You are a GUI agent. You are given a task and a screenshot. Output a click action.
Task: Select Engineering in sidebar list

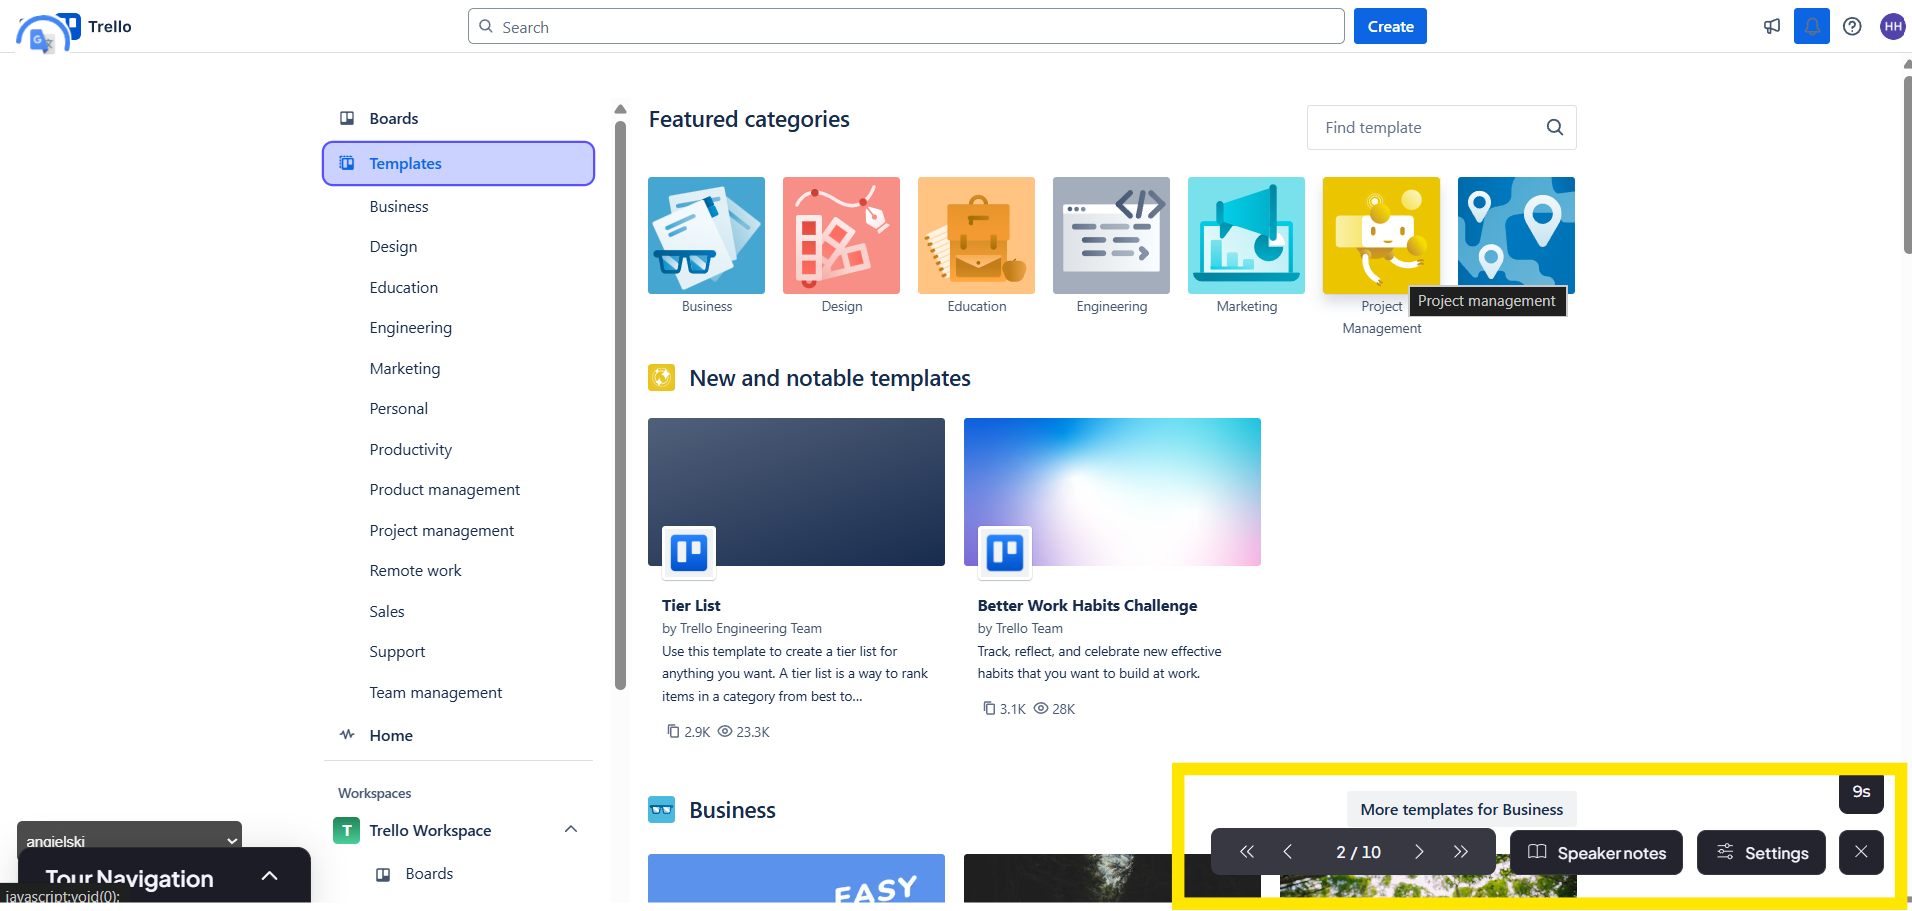[x=410, y=327]
